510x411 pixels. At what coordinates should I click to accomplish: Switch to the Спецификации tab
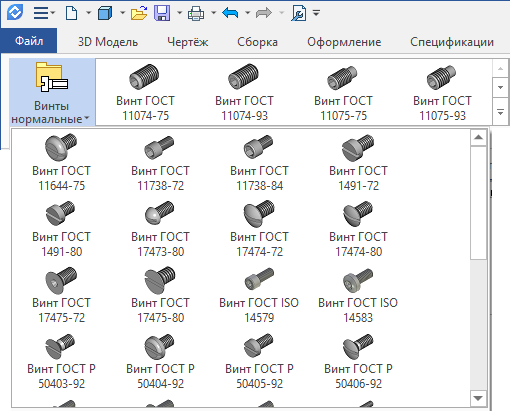(452, 42)
